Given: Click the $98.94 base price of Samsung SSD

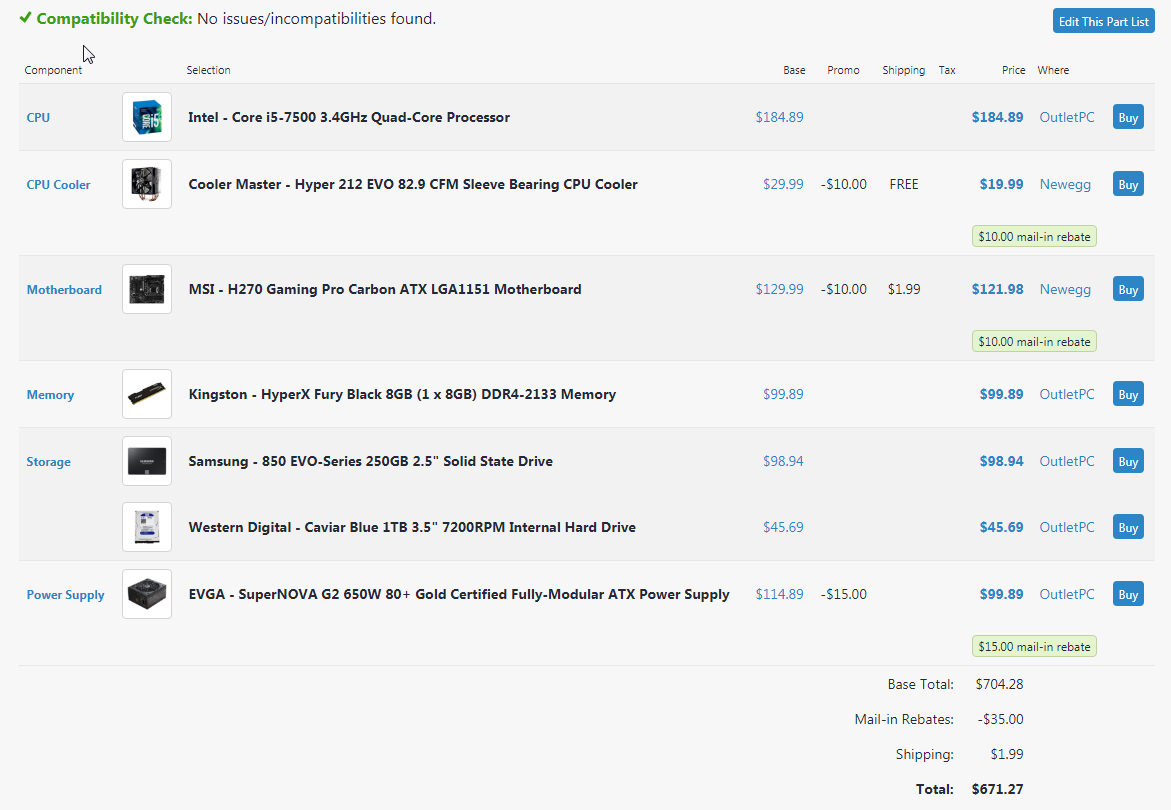Looking at the screenshot, I should (x=783, y=461).
